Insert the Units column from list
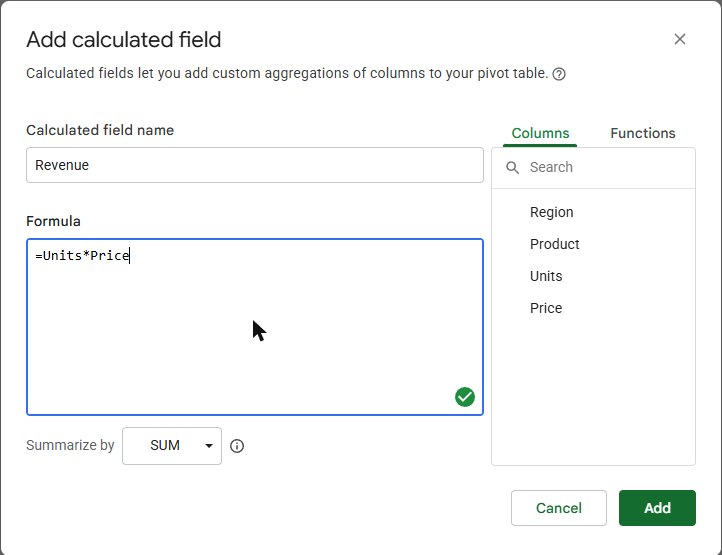Image resolution: width=722 pixels, height=555 pixels. 546,276
